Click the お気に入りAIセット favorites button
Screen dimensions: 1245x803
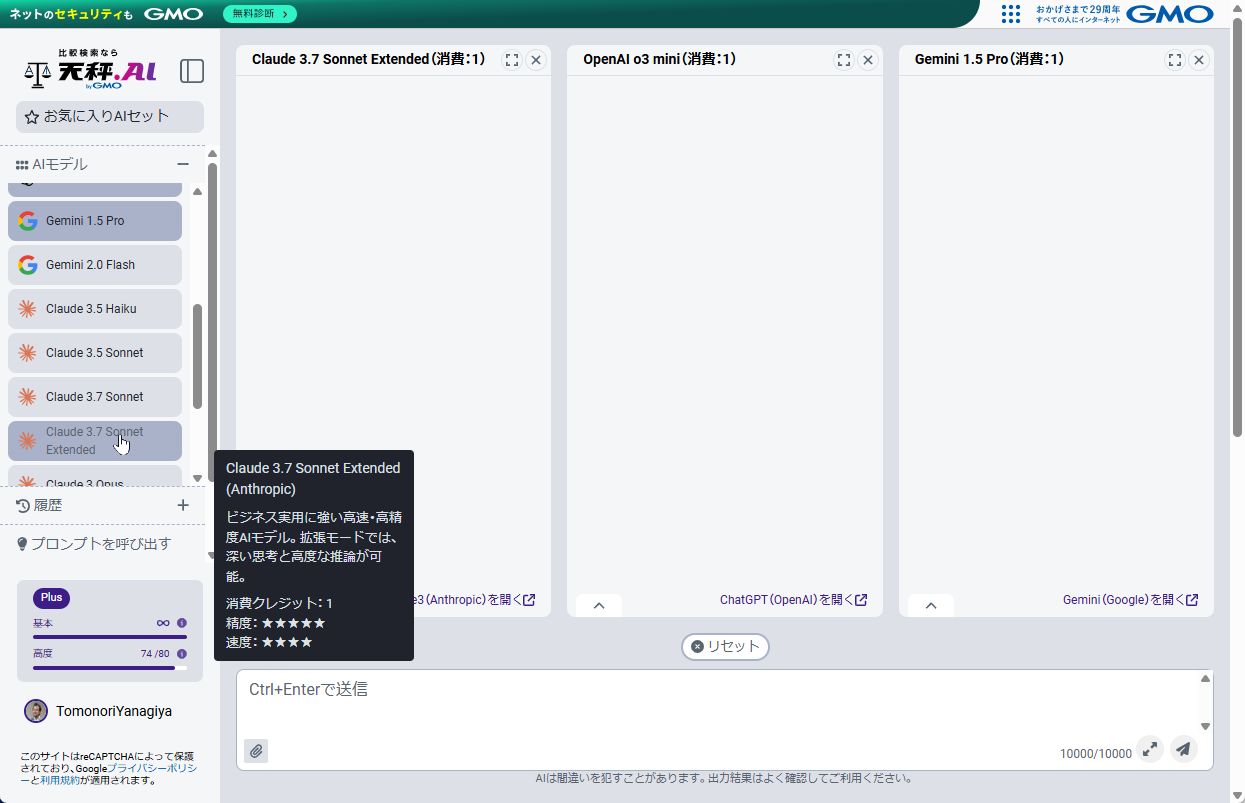(x=110, y=116)
